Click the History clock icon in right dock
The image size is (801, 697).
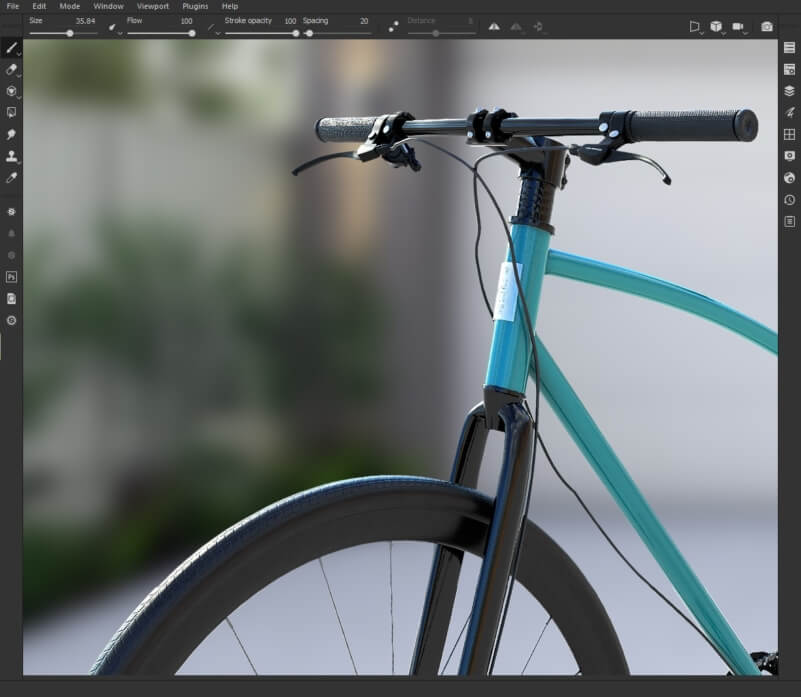(789, 200)
